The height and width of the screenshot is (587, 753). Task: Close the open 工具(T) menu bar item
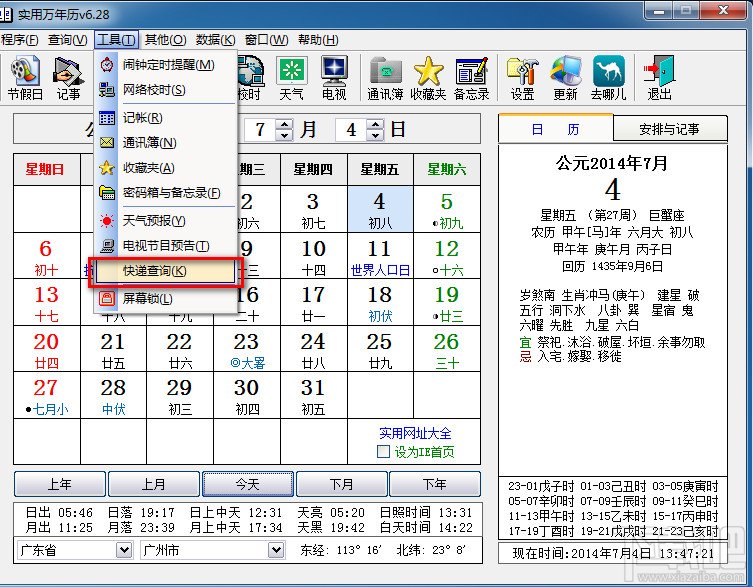(116, 40)
